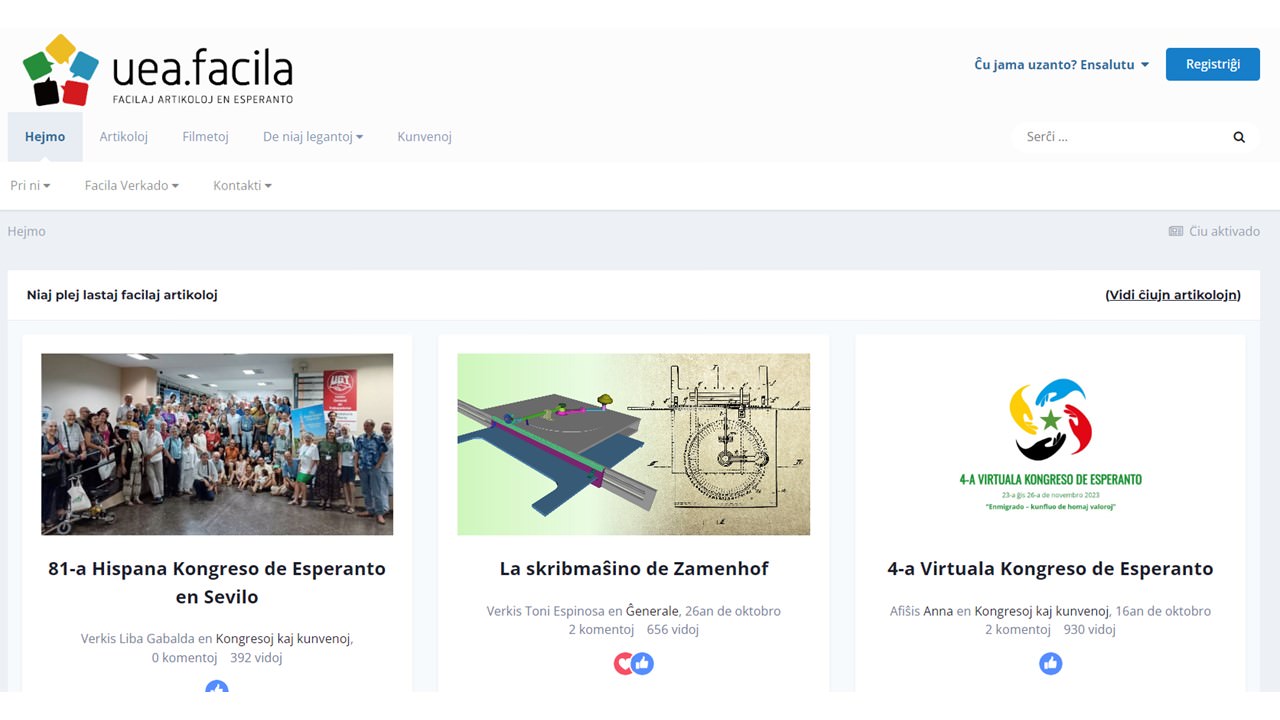
Task: Click heart reaction on La skribmaŝino article
Action: click(624, 663)
